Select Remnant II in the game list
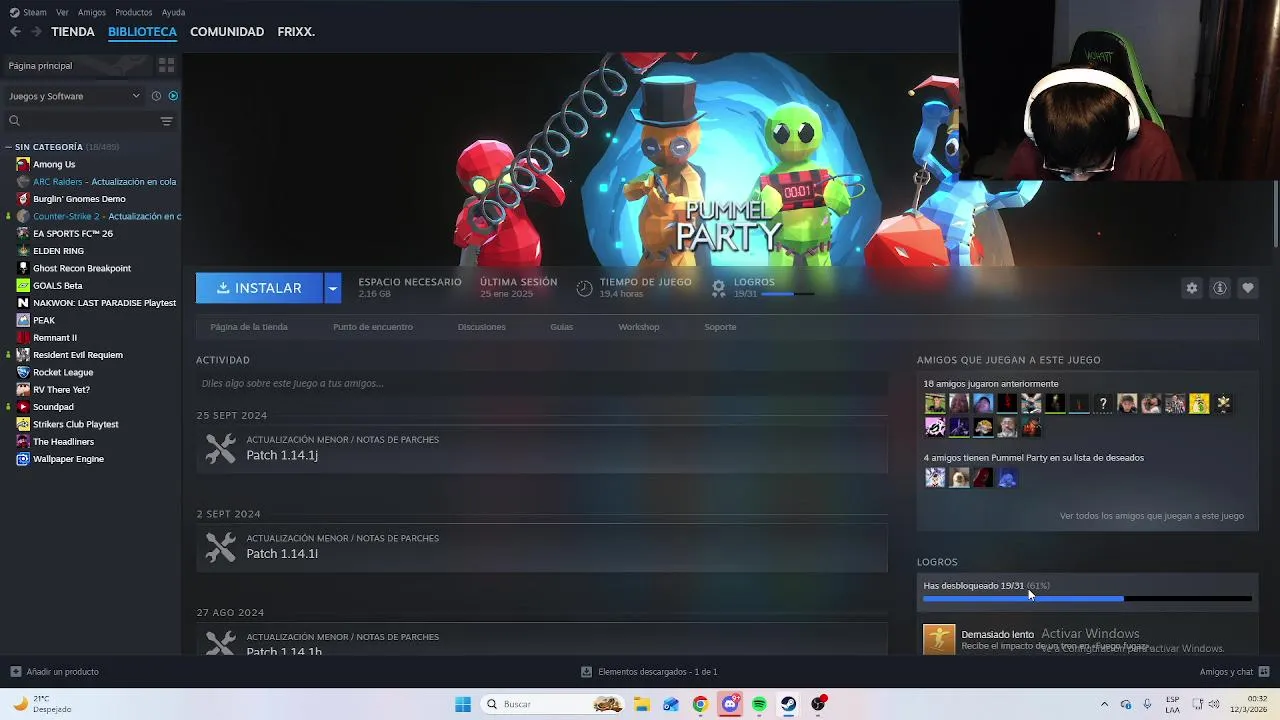1280x720 pixels. point(55,338)
